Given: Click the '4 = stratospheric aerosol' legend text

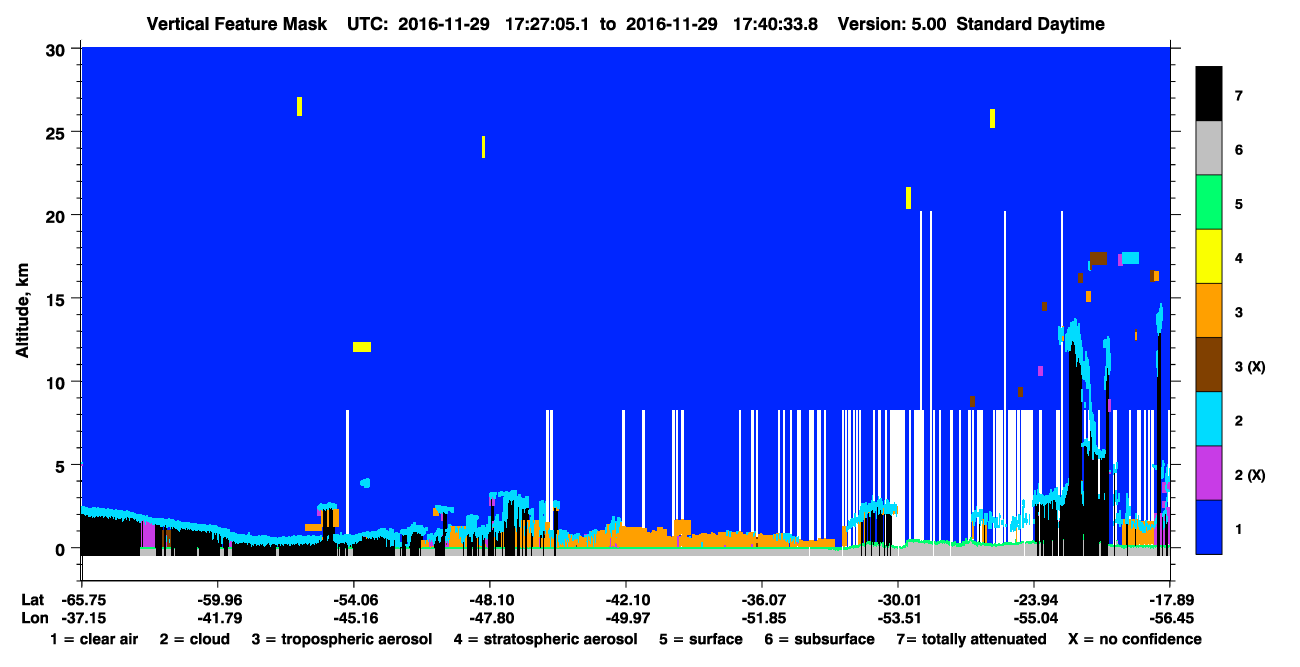Looking at the screenshot, I should point(545,639).
